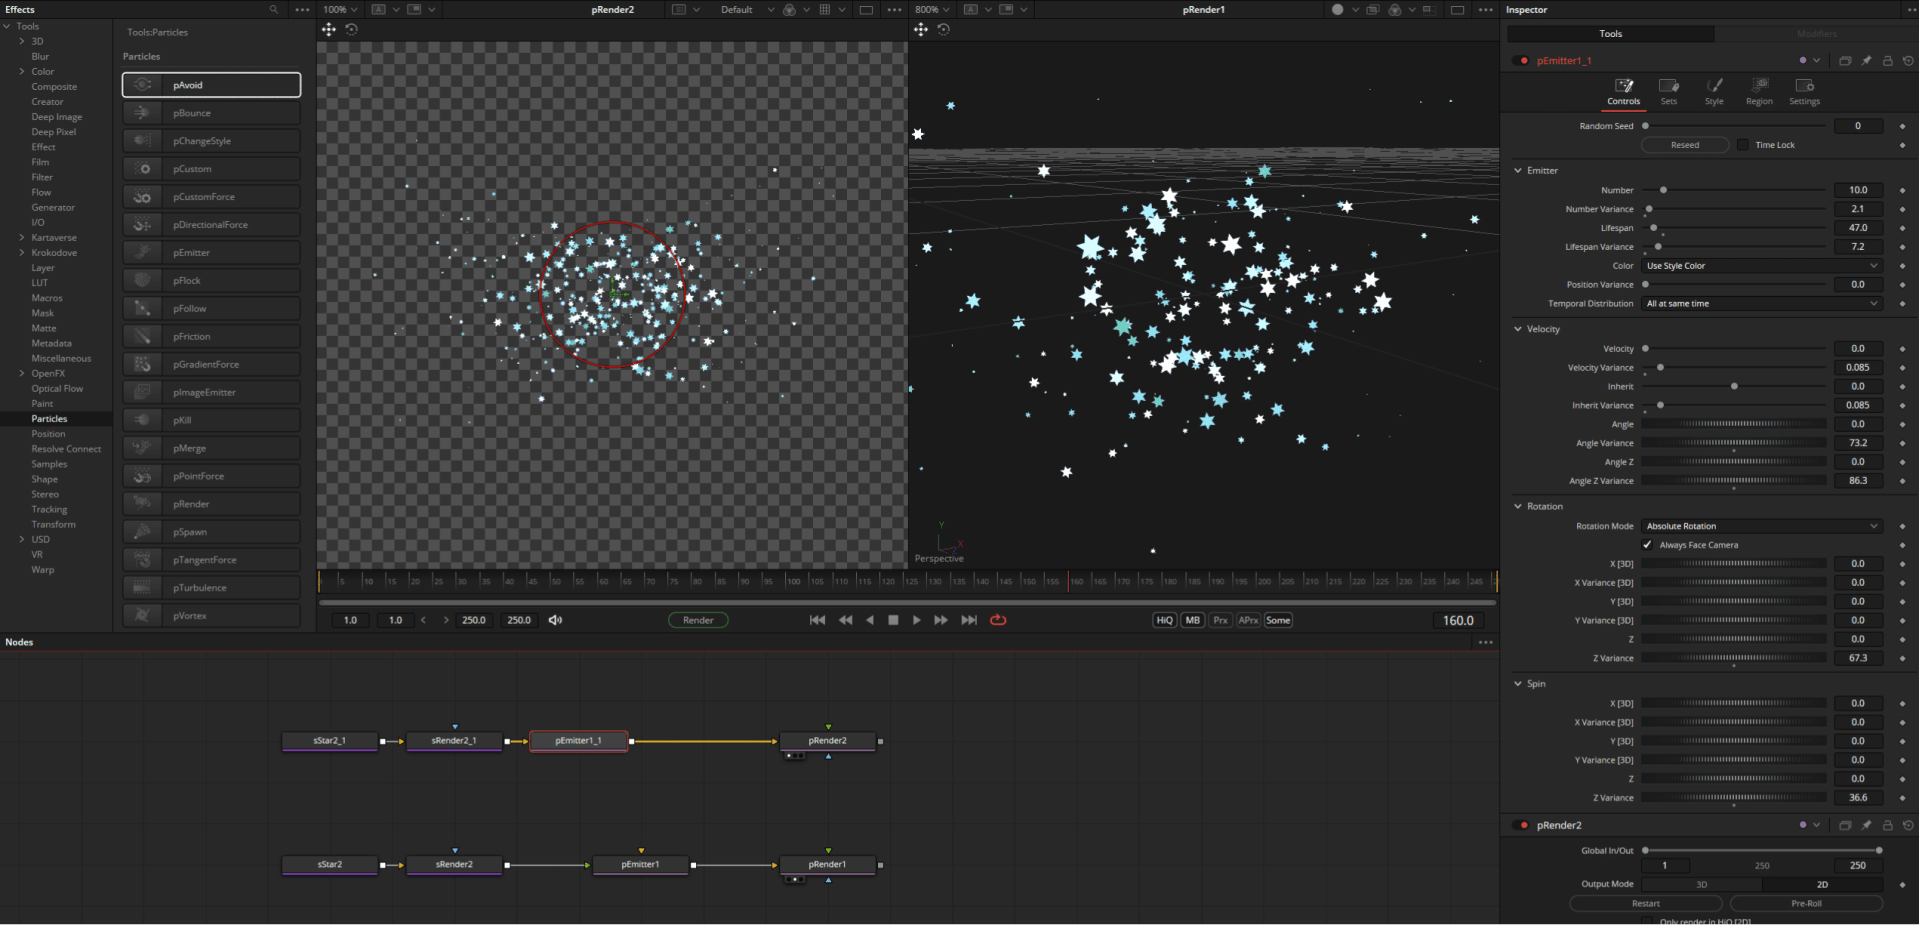Click the green Render button
Image resolution: width=1919 pixels, height=925 pixels.
pos(698,620)
